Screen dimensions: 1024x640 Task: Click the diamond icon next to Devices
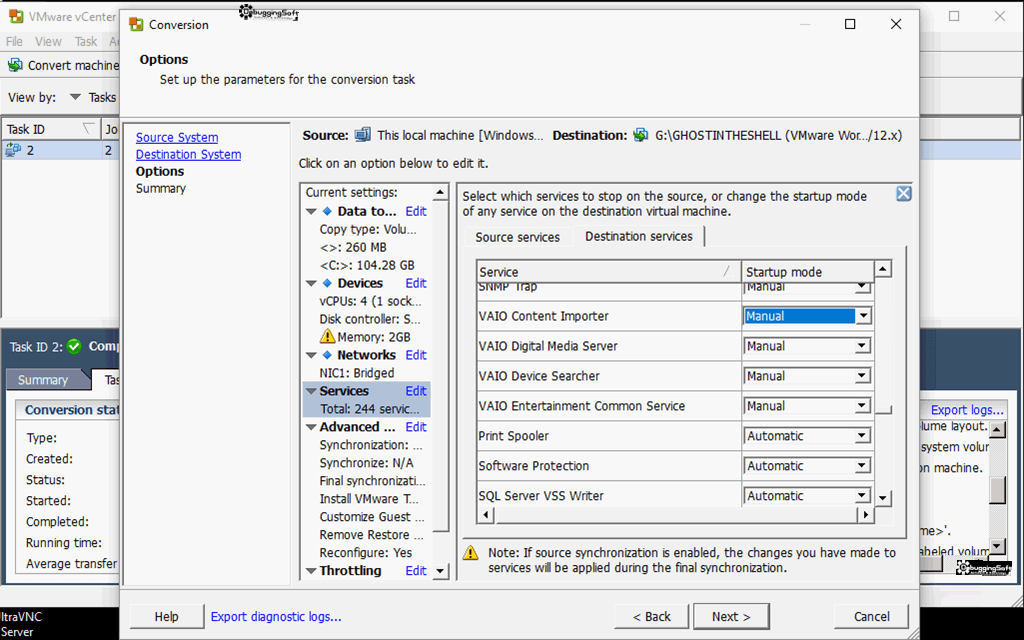[x=327, y=283]
